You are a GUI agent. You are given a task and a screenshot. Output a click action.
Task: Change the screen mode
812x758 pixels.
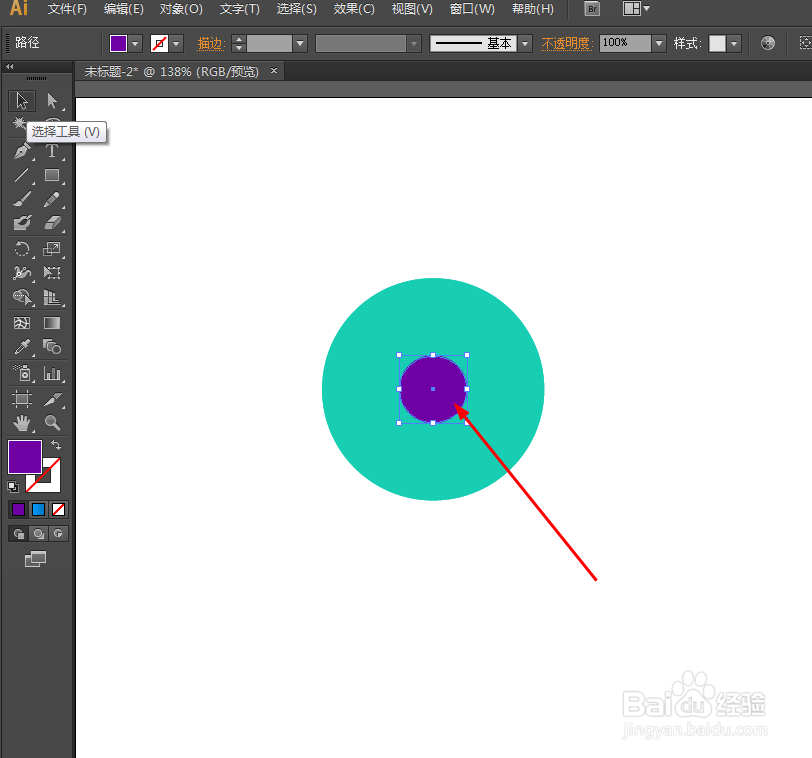coord(35,559)
